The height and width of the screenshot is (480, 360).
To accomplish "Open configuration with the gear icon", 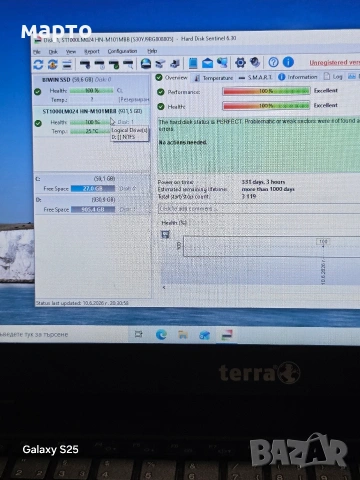I will [x=240, y=62].
